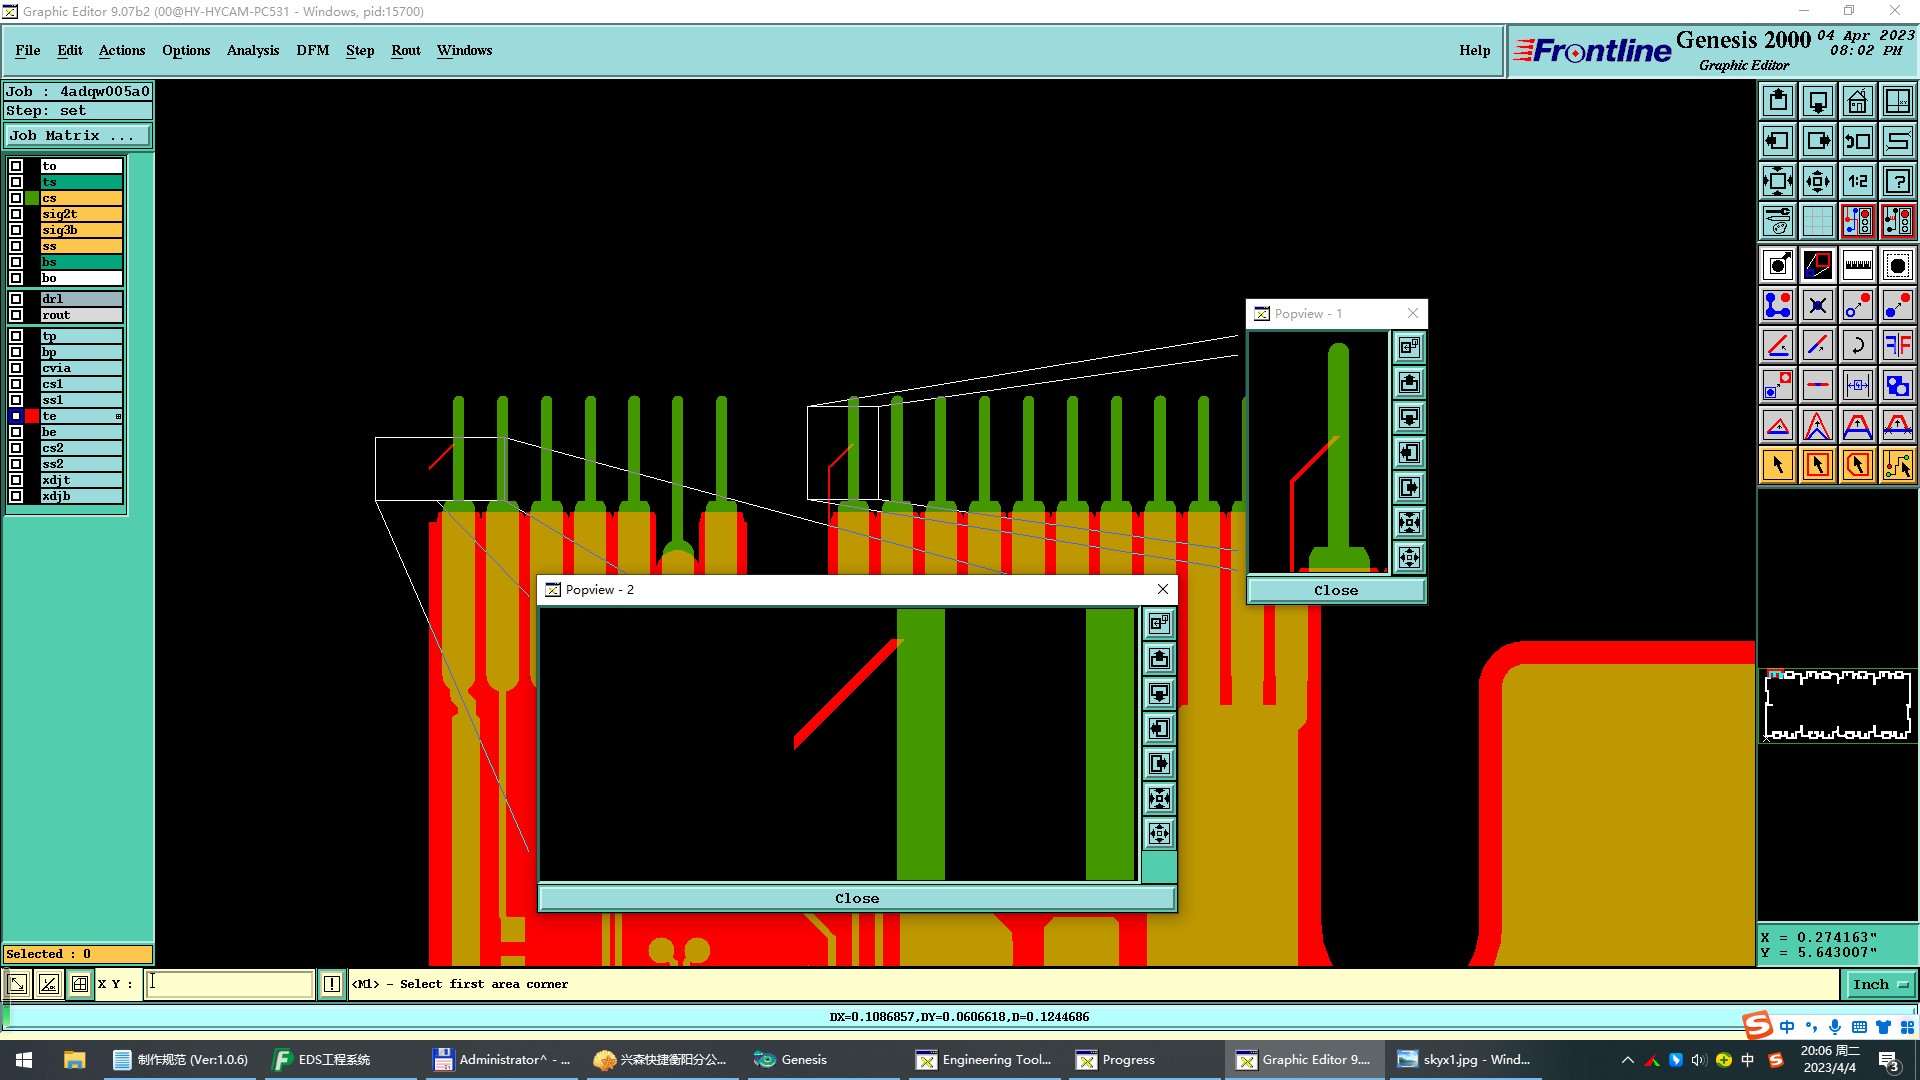Click the 1:2 zoom scale icon
The width and height of the screenshot is (1920, 1080).
[x=1857, y=181]
